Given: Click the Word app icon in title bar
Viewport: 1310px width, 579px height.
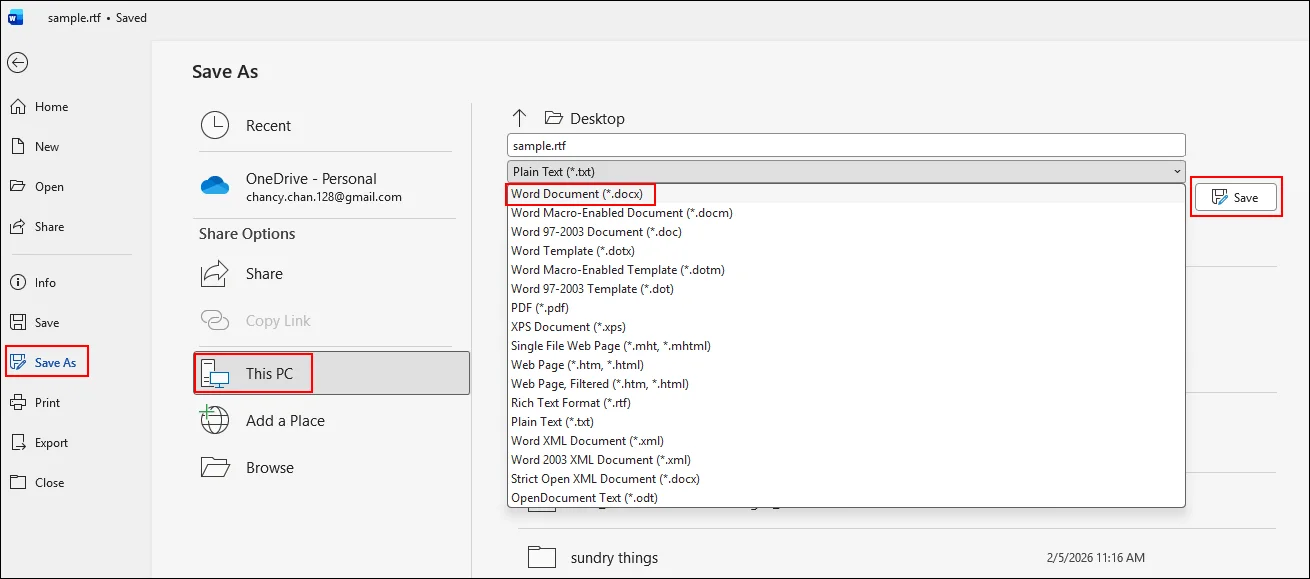Looking at the screenshot, I should (17, 18).
